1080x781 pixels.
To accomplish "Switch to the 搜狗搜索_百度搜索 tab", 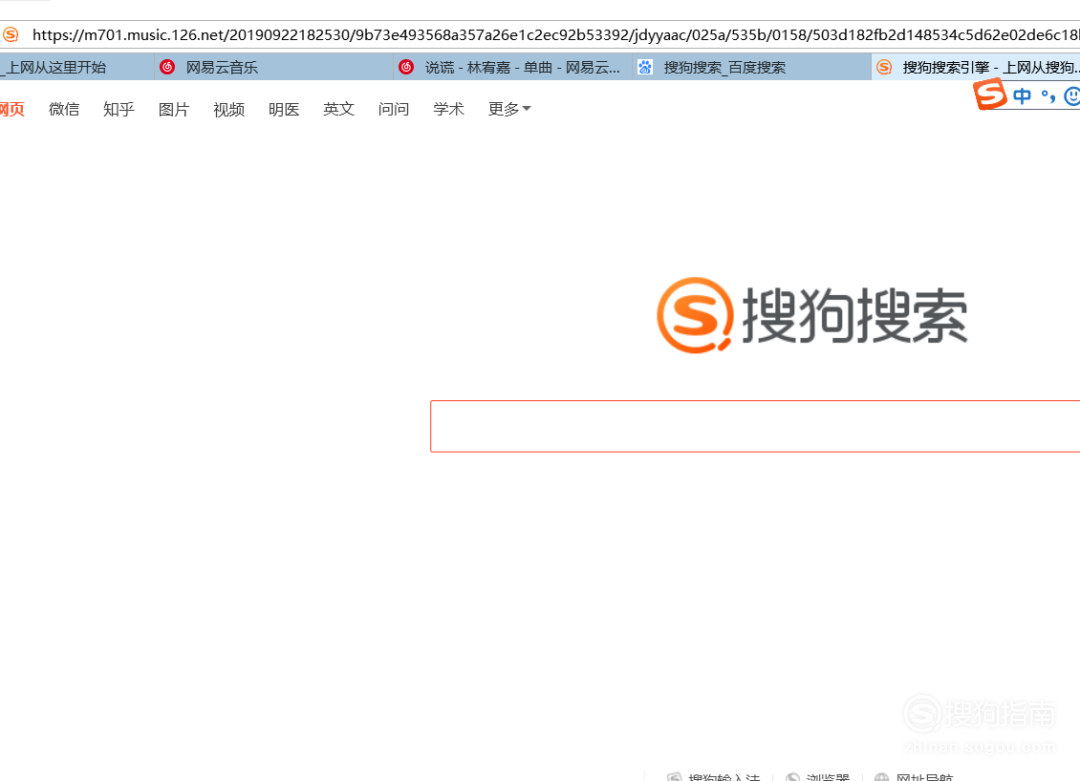I will (751, 67).
